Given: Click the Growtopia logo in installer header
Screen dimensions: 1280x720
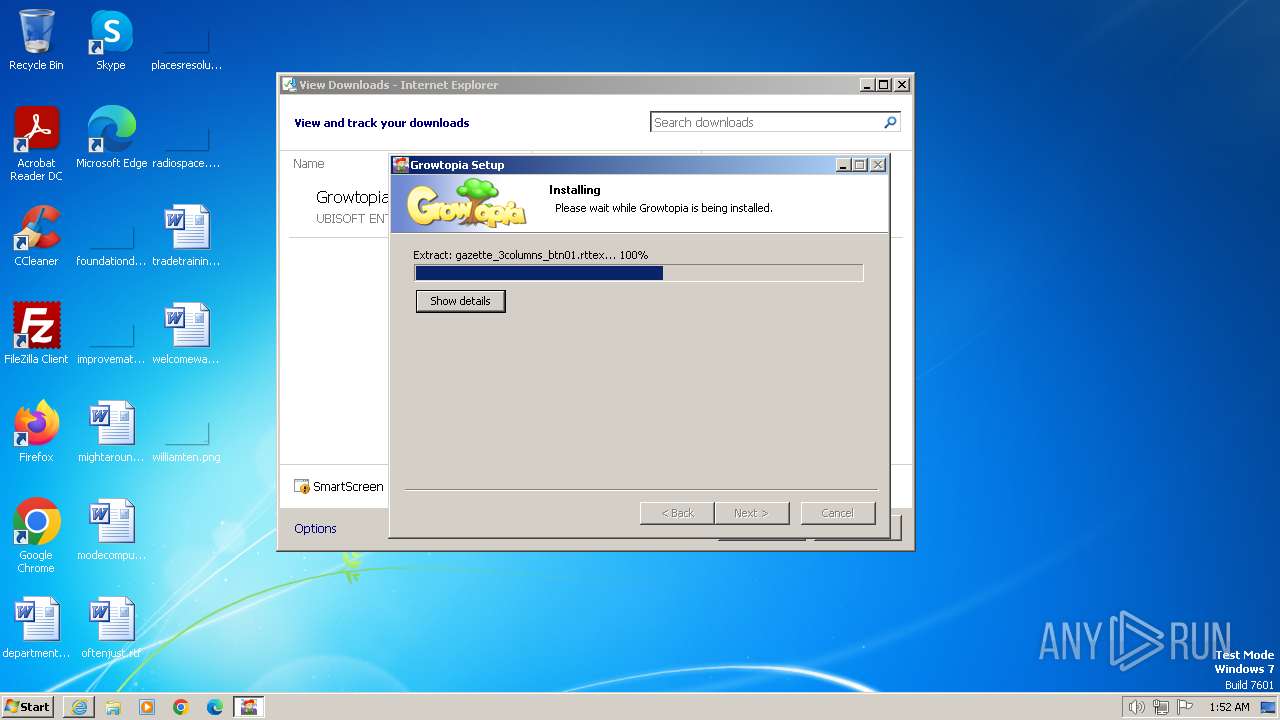Looking at the screenshot, I should point(466,204).
